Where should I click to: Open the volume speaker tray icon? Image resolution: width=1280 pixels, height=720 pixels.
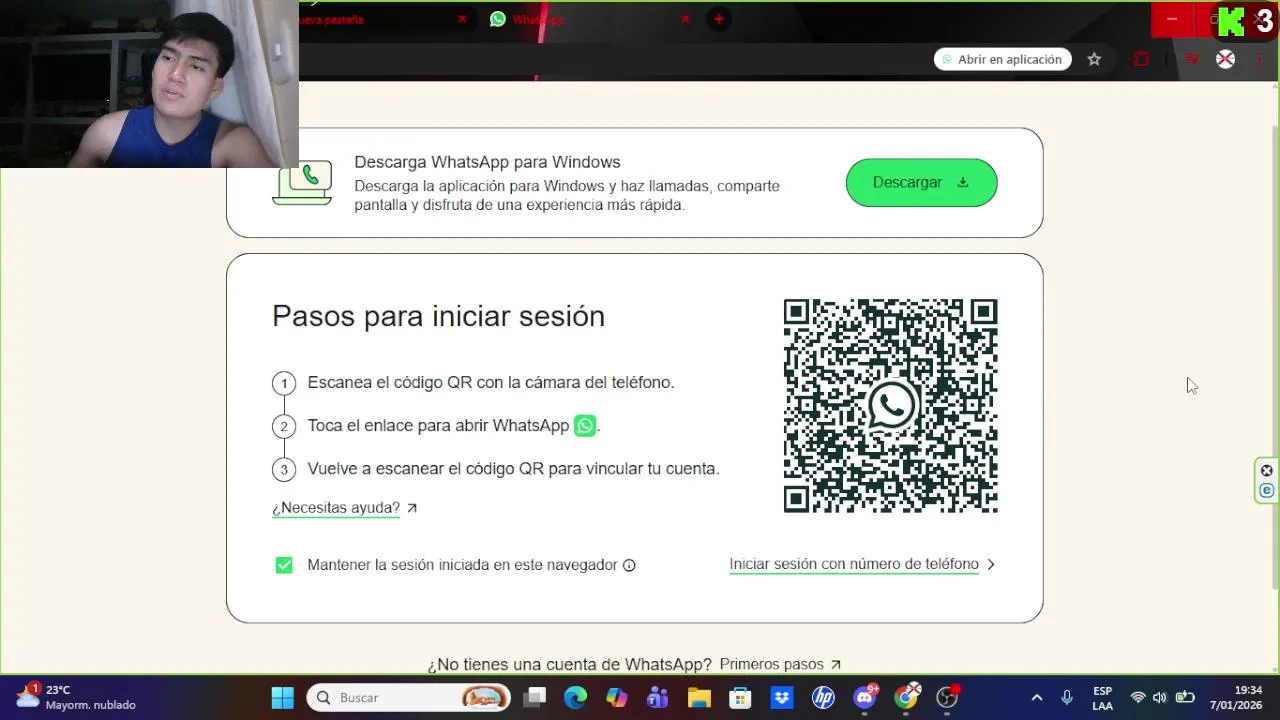(1160, 697)
